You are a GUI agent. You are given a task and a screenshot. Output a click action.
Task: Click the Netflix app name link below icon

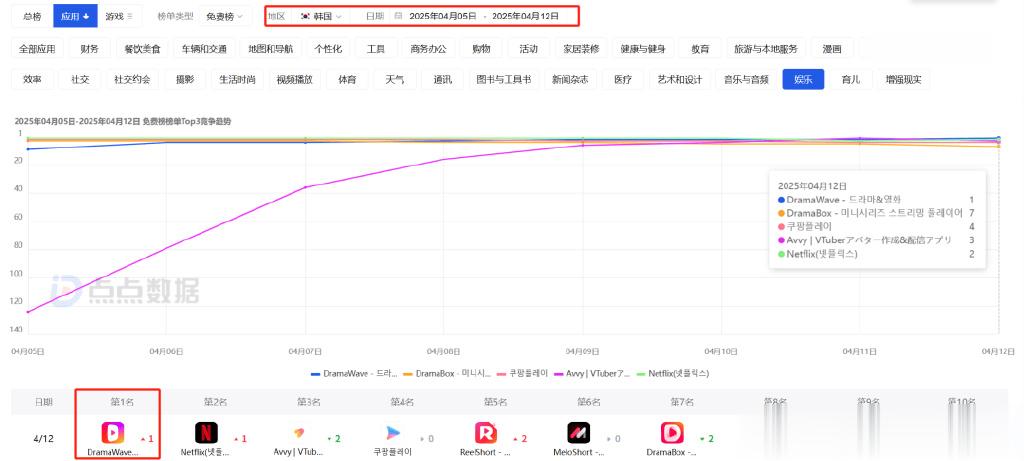point(206,452)
